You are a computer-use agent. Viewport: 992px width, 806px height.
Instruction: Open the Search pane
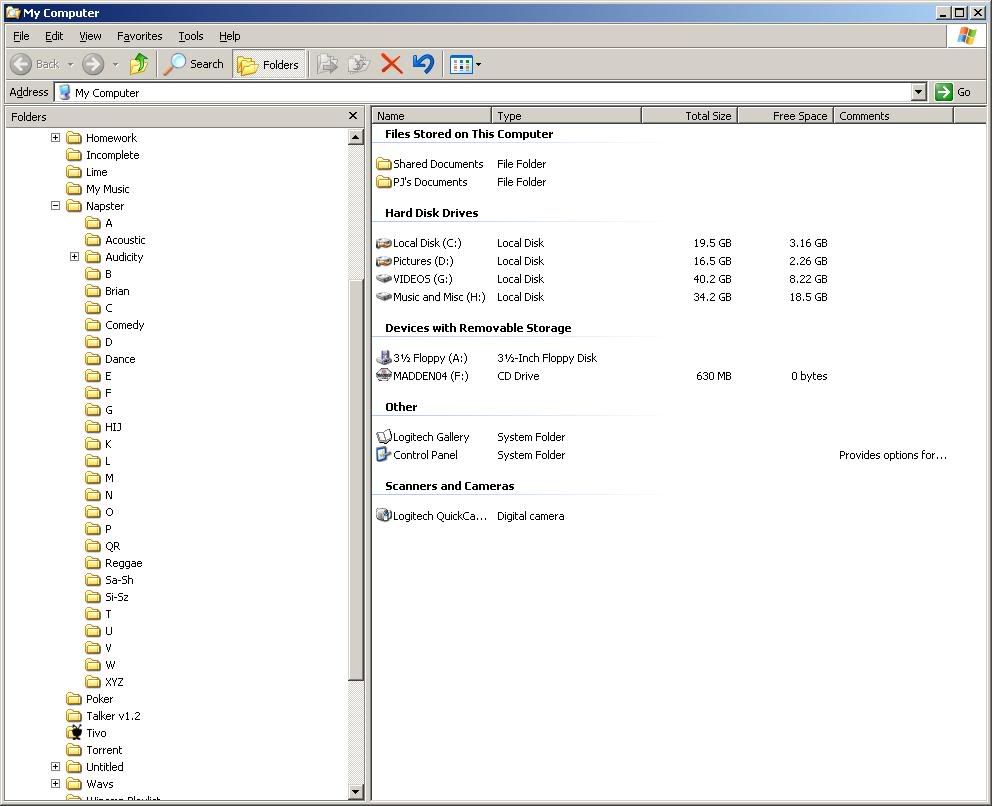coord(194,64)
